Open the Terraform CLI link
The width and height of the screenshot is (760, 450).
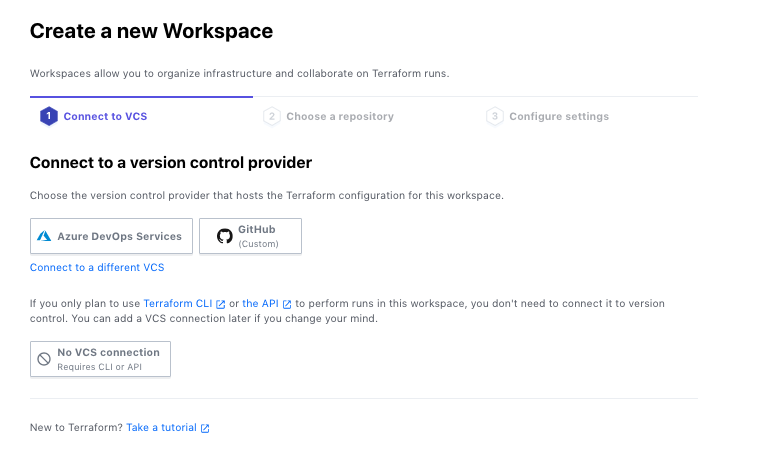(178, 304)
